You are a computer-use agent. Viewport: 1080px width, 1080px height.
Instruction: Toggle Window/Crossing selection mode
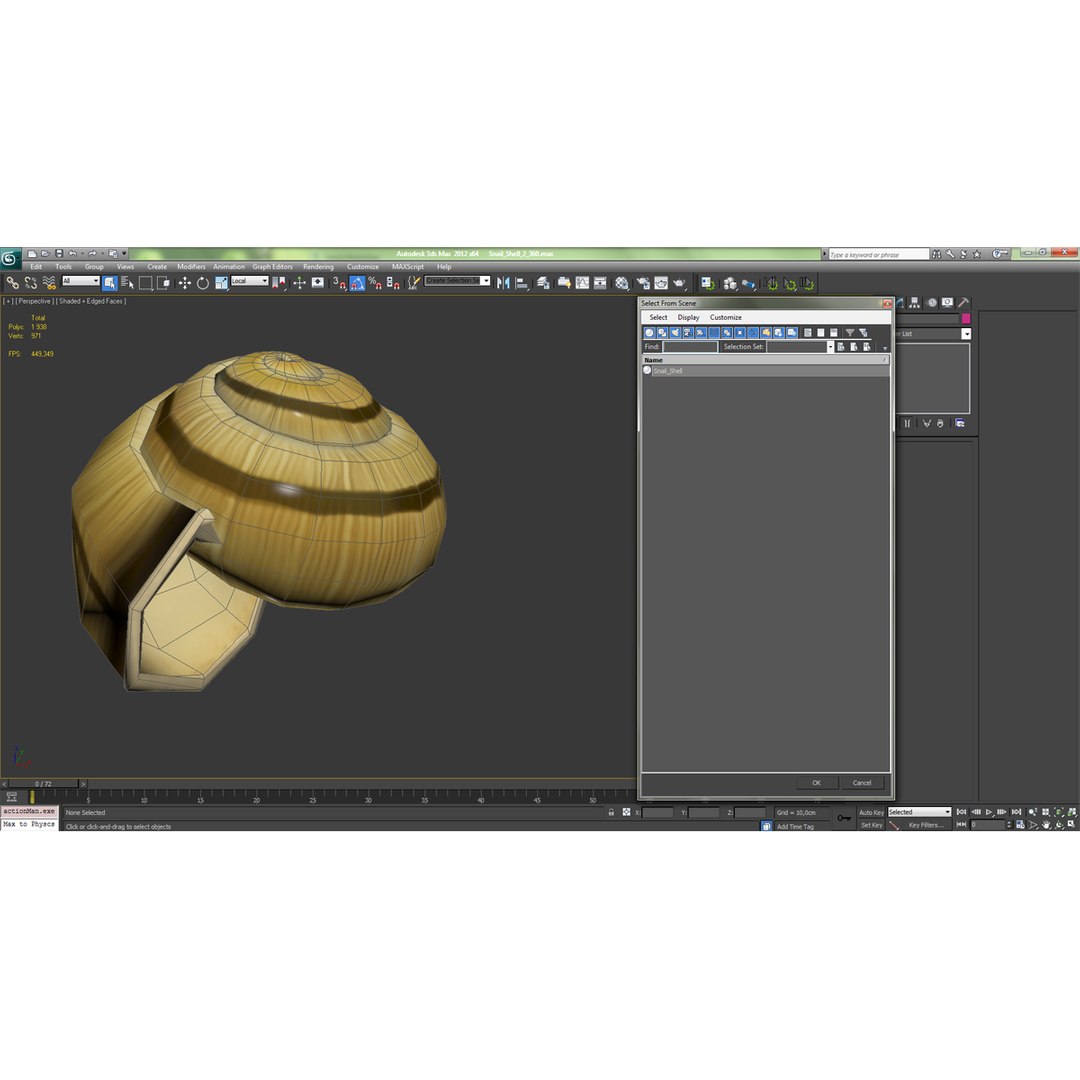pos(163,282)
